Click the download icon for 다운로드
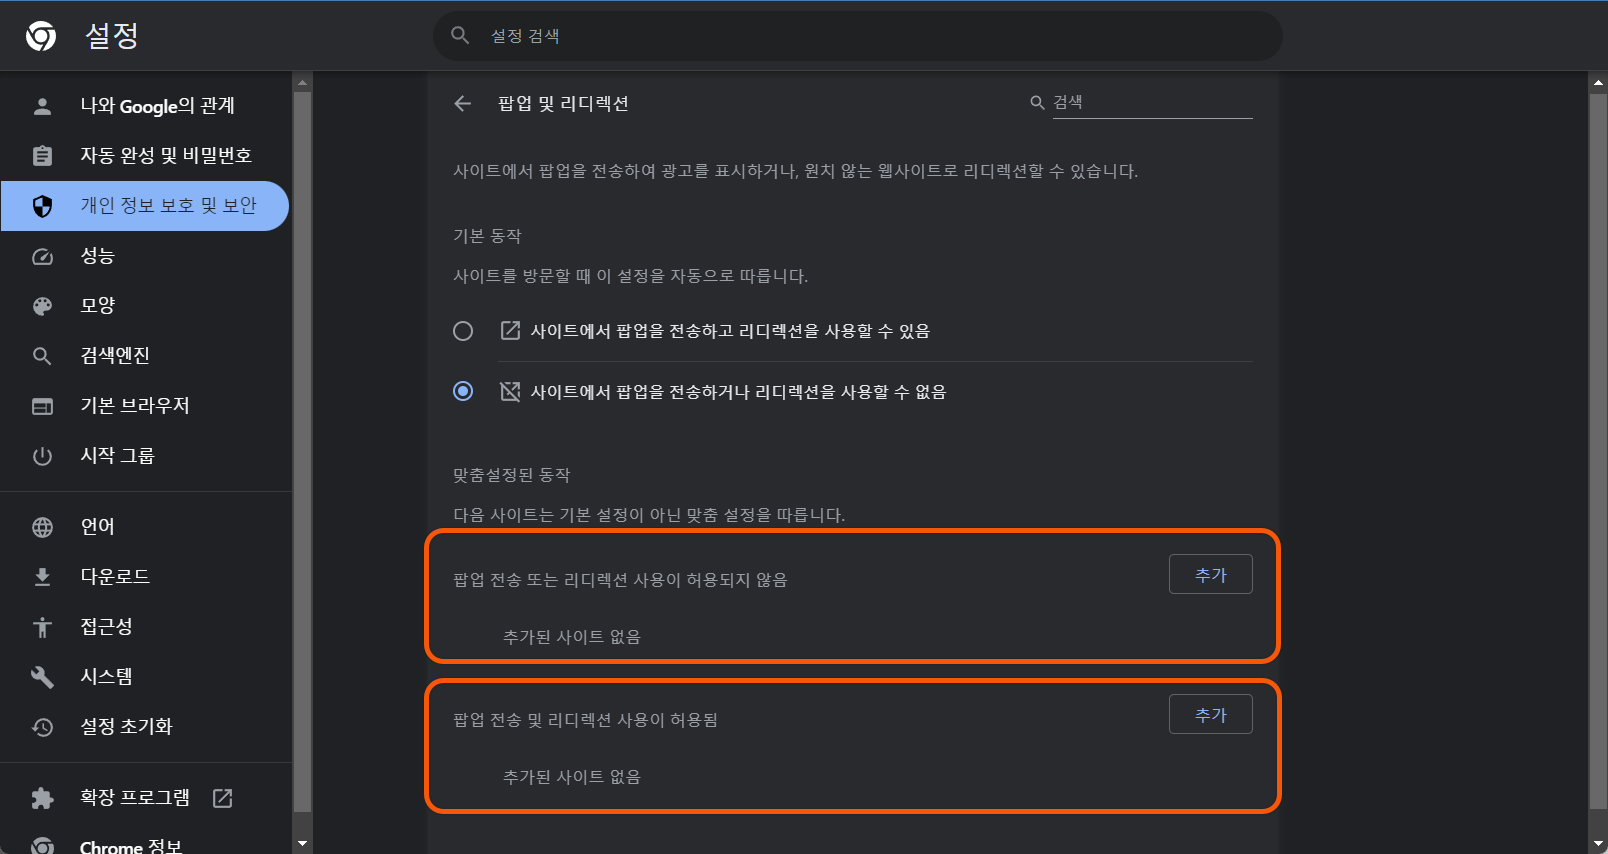Viewport: 1608px width, 854px height. pos(42,577)
